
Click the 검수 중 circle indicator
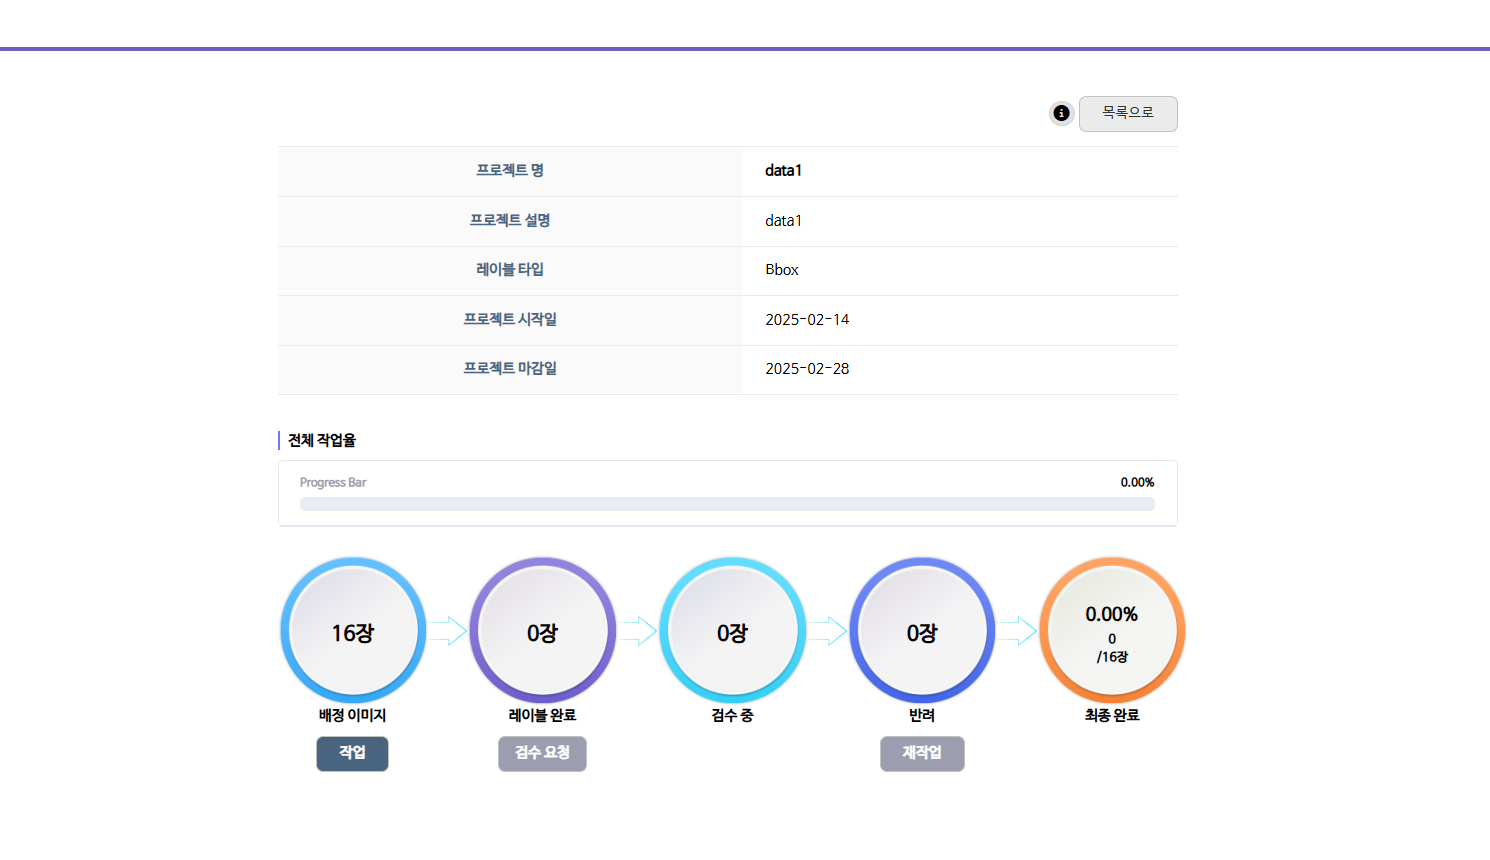coord(732,631)
